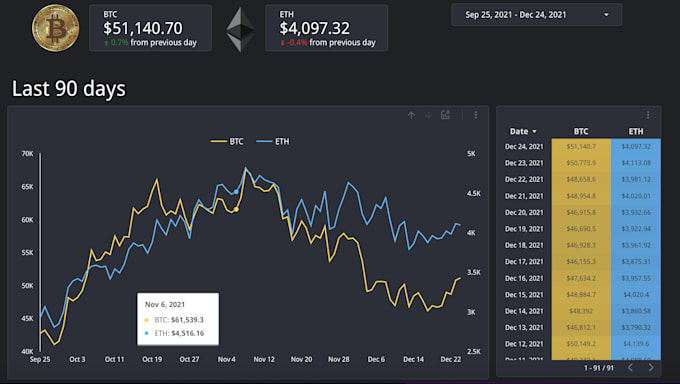Image resolution: width=680 pixels, height=384 pixels.
Task: Click the Last 90 days heading
Action: pyautogui.click(x=69, y=89)
